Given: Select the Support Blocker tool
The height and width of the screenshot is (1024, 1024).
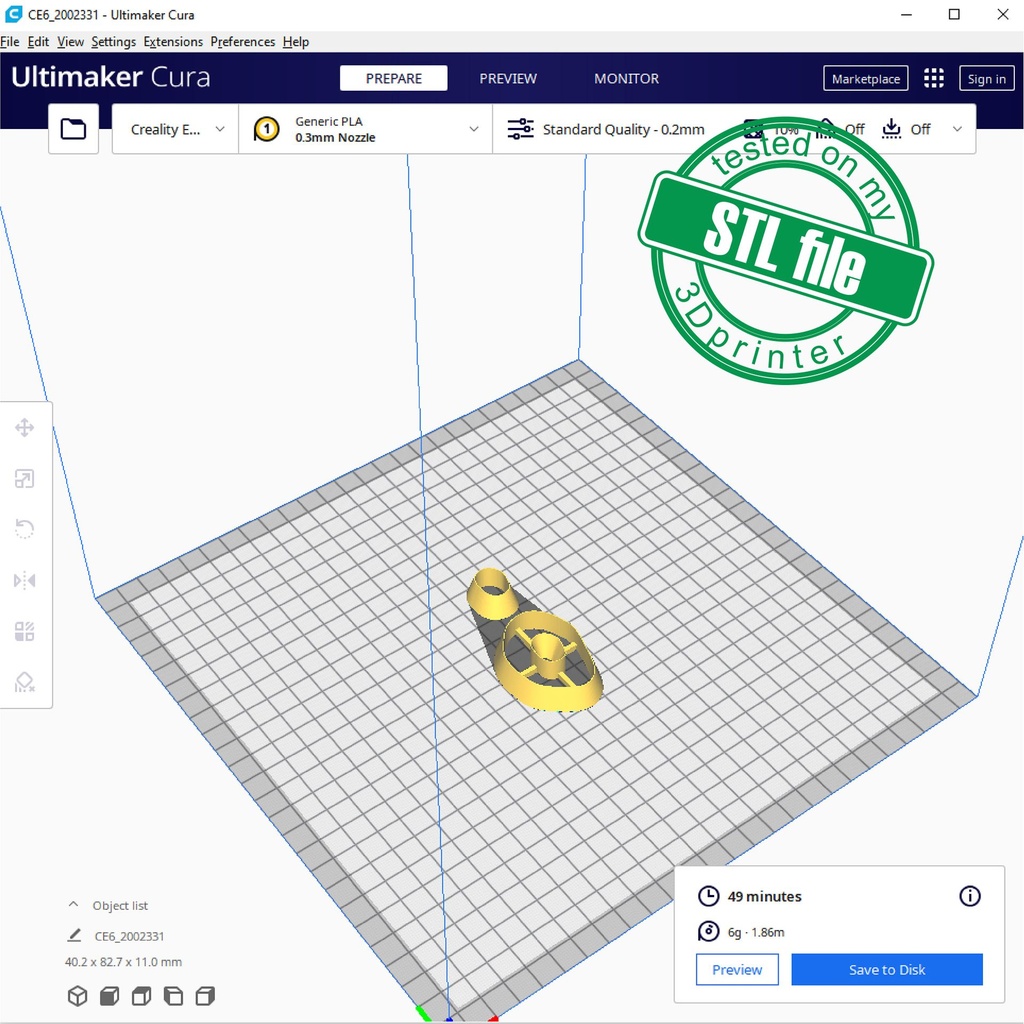Looking at the screenshot, I should 25,683.
